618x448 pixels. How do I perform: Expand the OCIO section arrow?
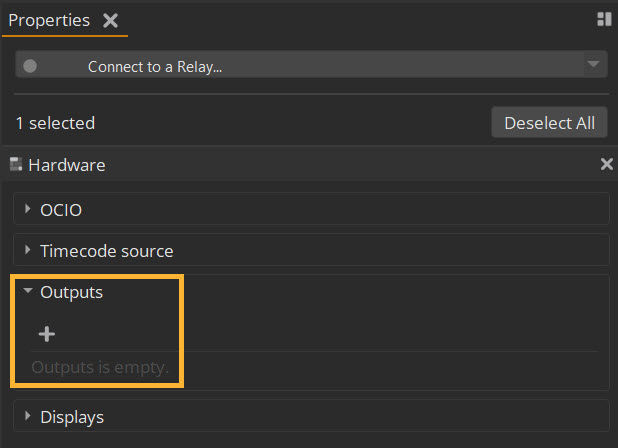28,209
